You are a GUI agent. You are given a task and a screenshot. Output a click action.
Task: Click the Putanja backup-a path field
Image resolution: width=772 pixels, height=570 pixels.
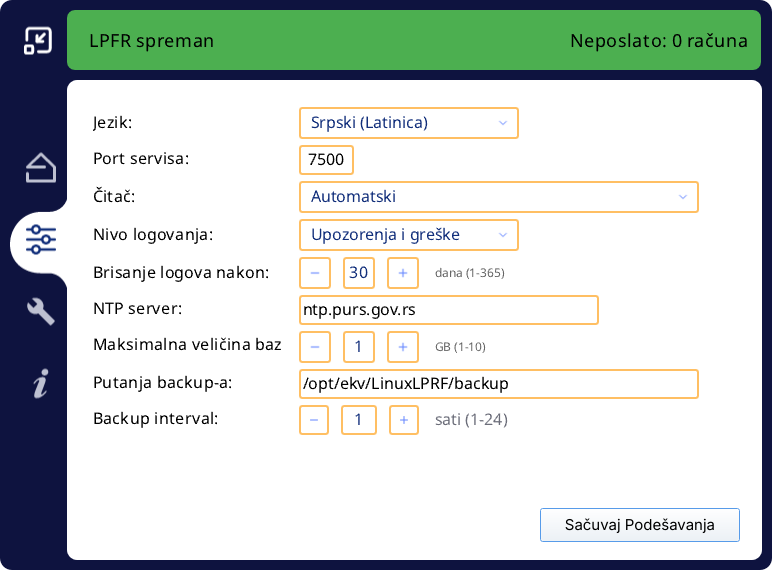[x=498, y=384]
